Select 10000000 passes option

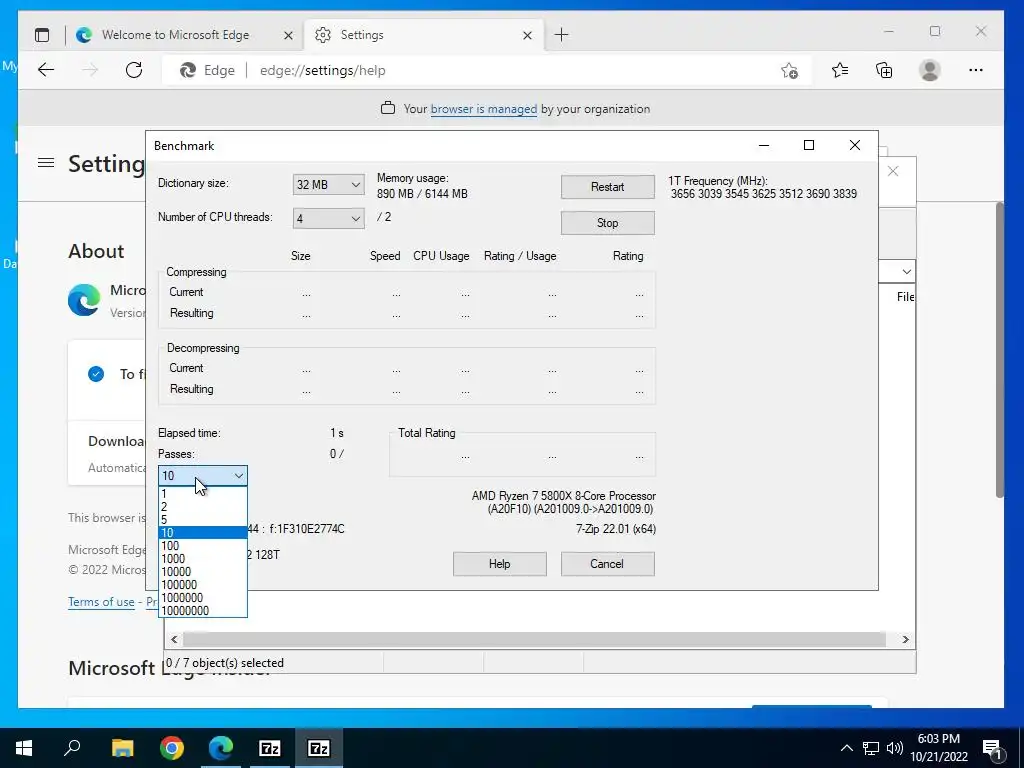pyautogui.click(x=202, y=611)
